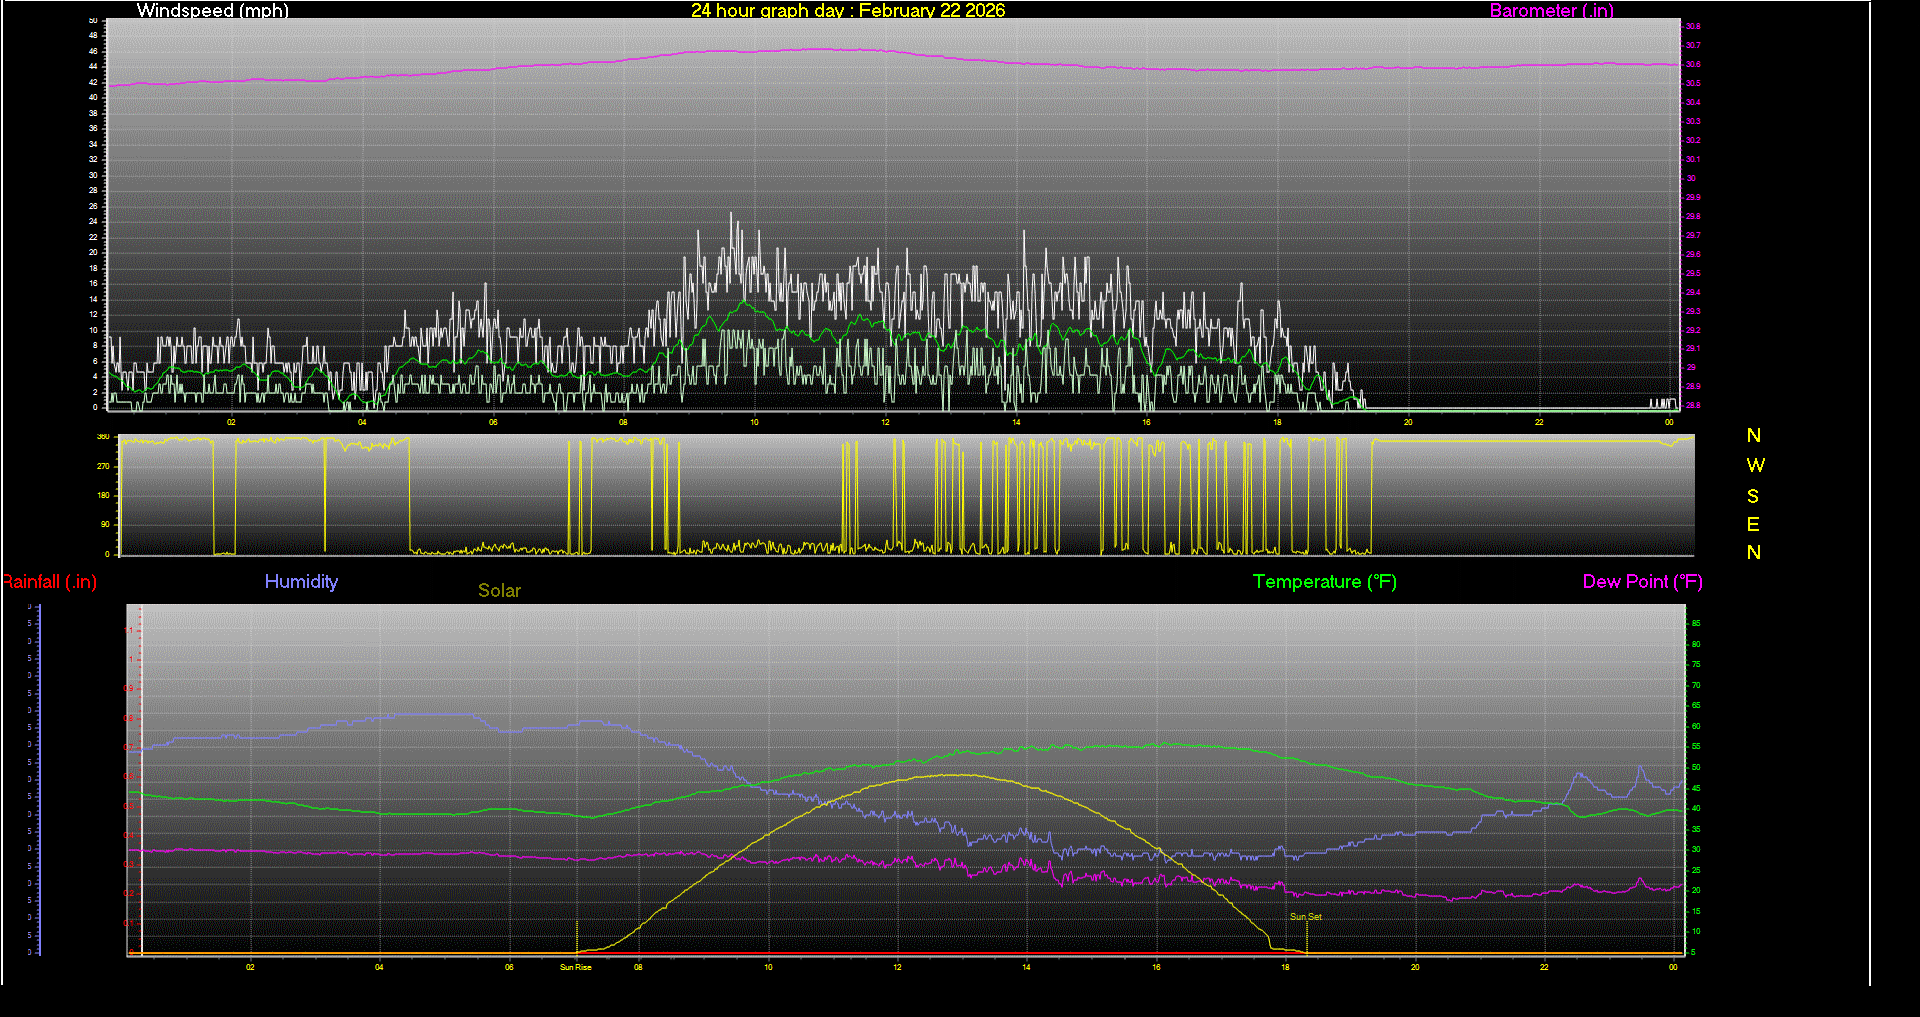The height and width of the screenshot is (1017, 1920).
Task: Select the Rainfall (.in) label
Action: click(x=48, y=581)
